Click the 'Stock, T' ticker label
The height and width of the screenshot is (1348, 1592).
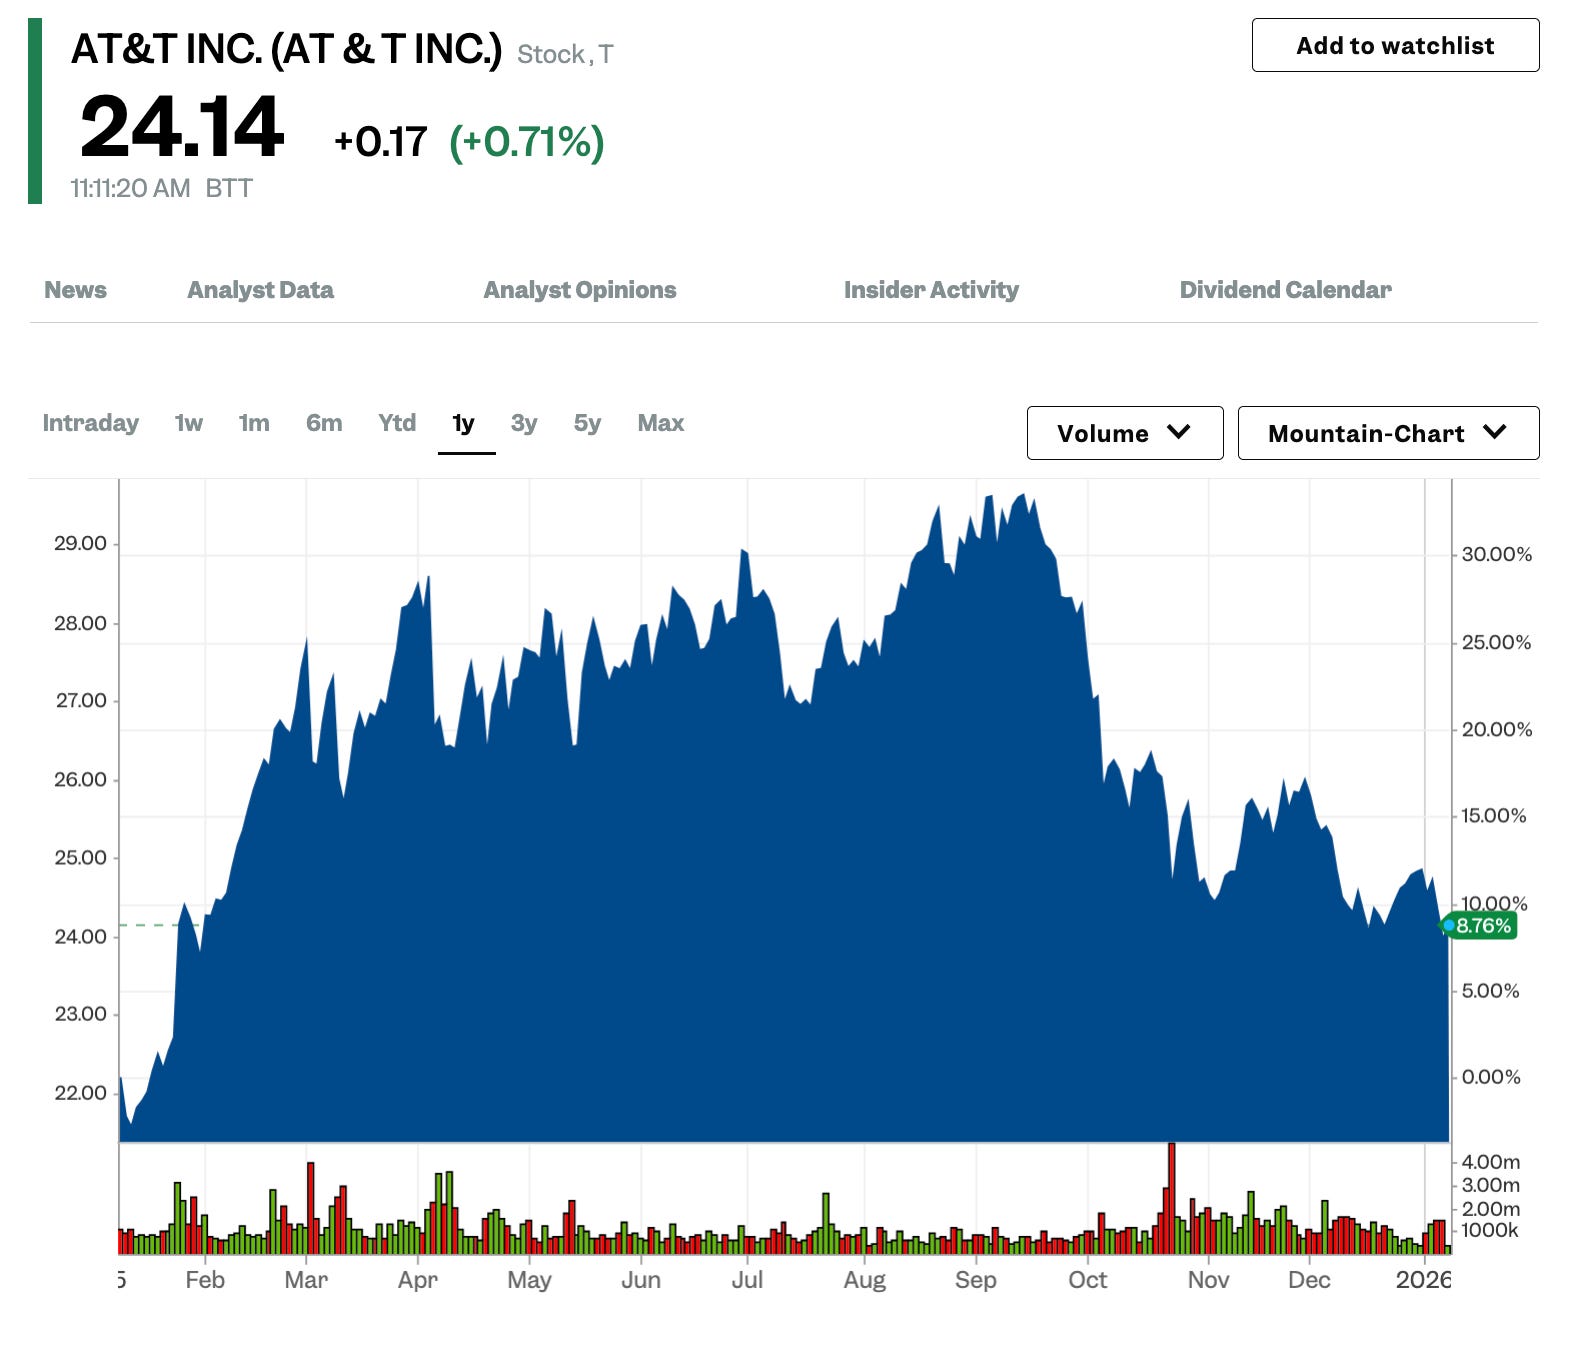565,54
